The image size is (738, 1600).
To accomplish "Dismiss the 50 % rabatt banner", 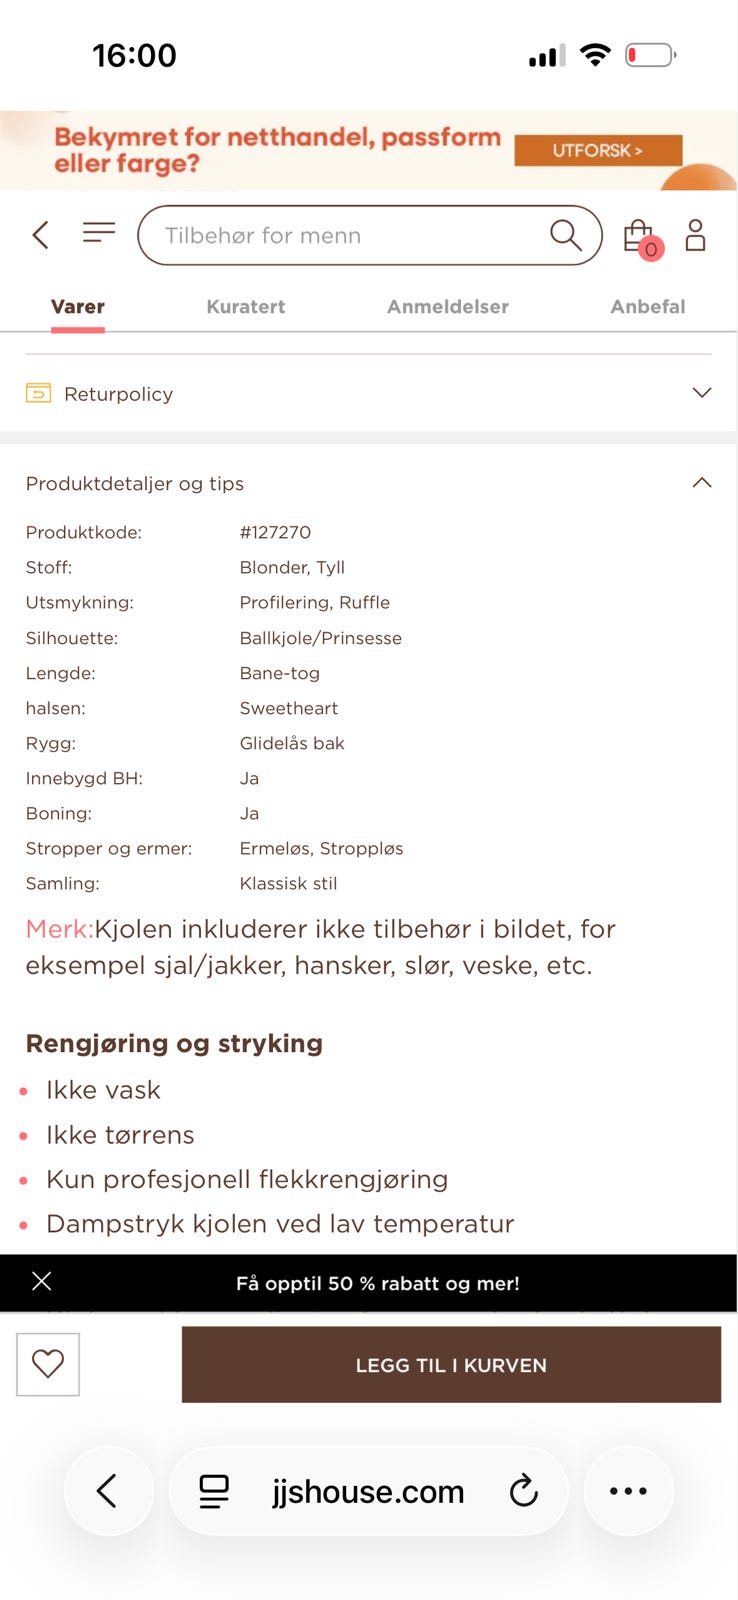I will coord(42,1282).
